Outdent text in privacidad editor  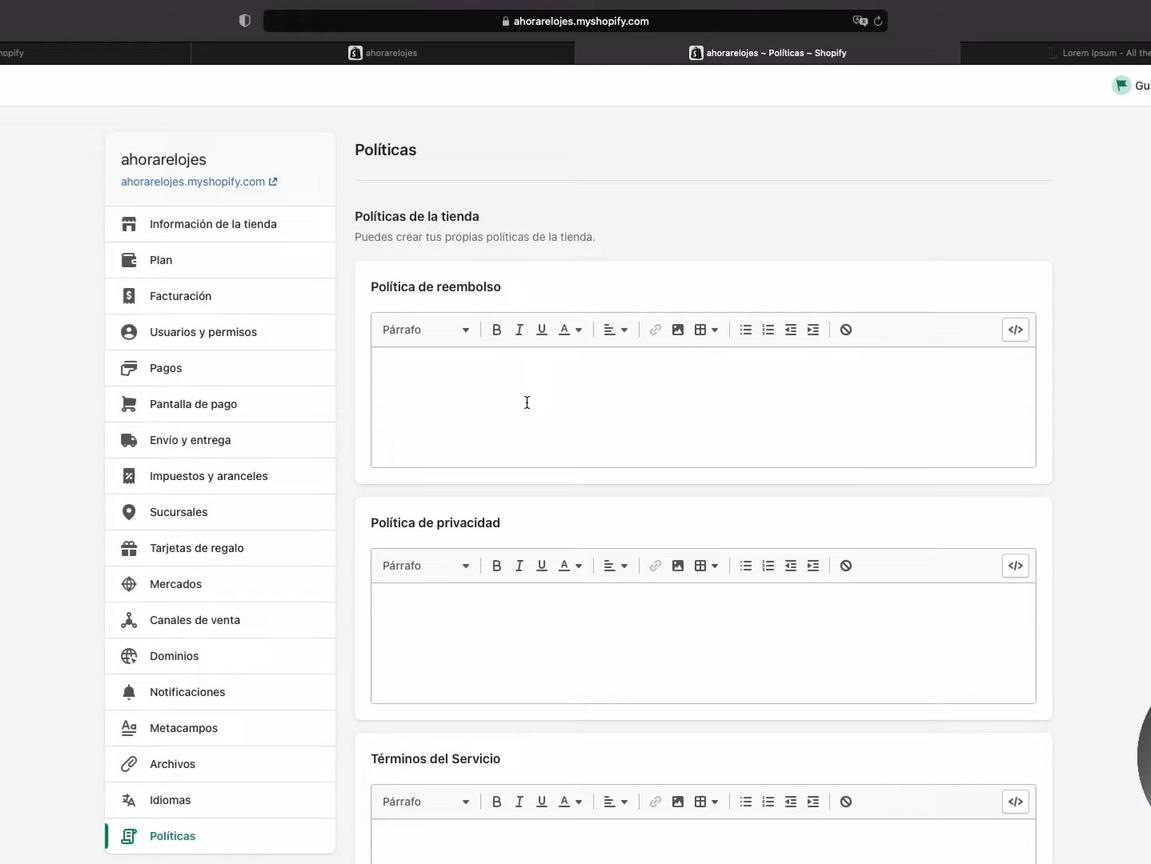(x=791, y=565)
